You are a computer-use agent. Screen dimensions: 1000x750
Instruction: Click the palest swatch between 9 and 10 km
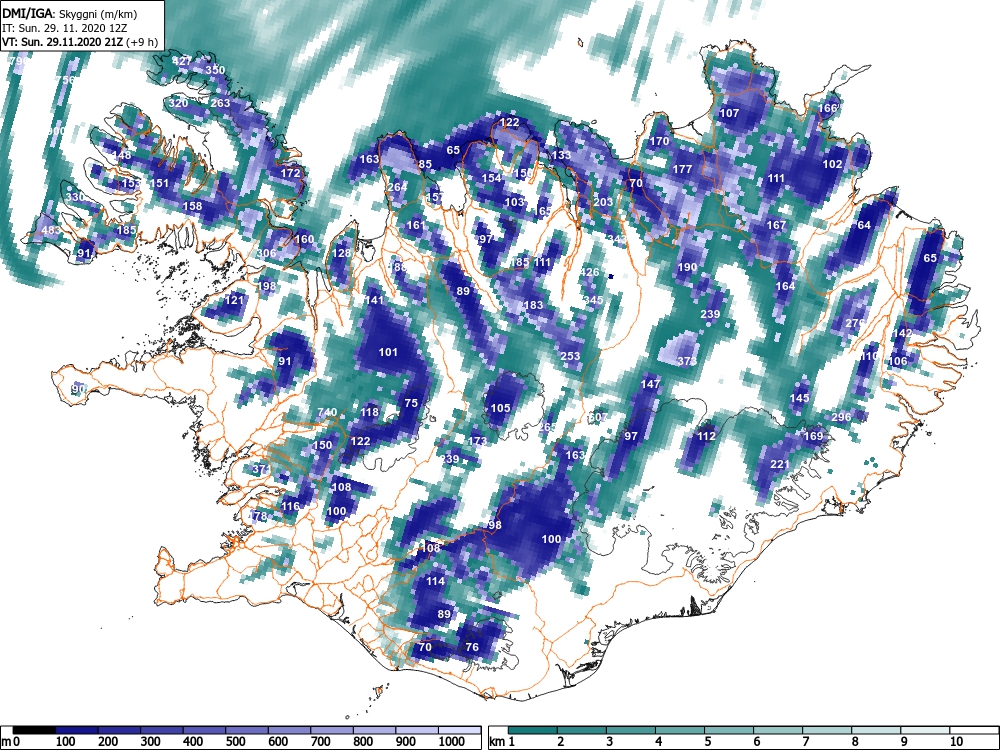coord(925,730)
